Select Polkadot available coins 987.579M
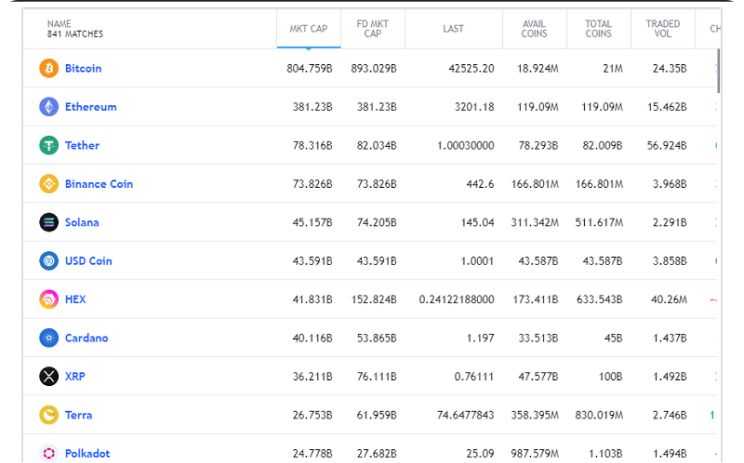The height and width of the screenshot is (463, 744). pos(535,453)
